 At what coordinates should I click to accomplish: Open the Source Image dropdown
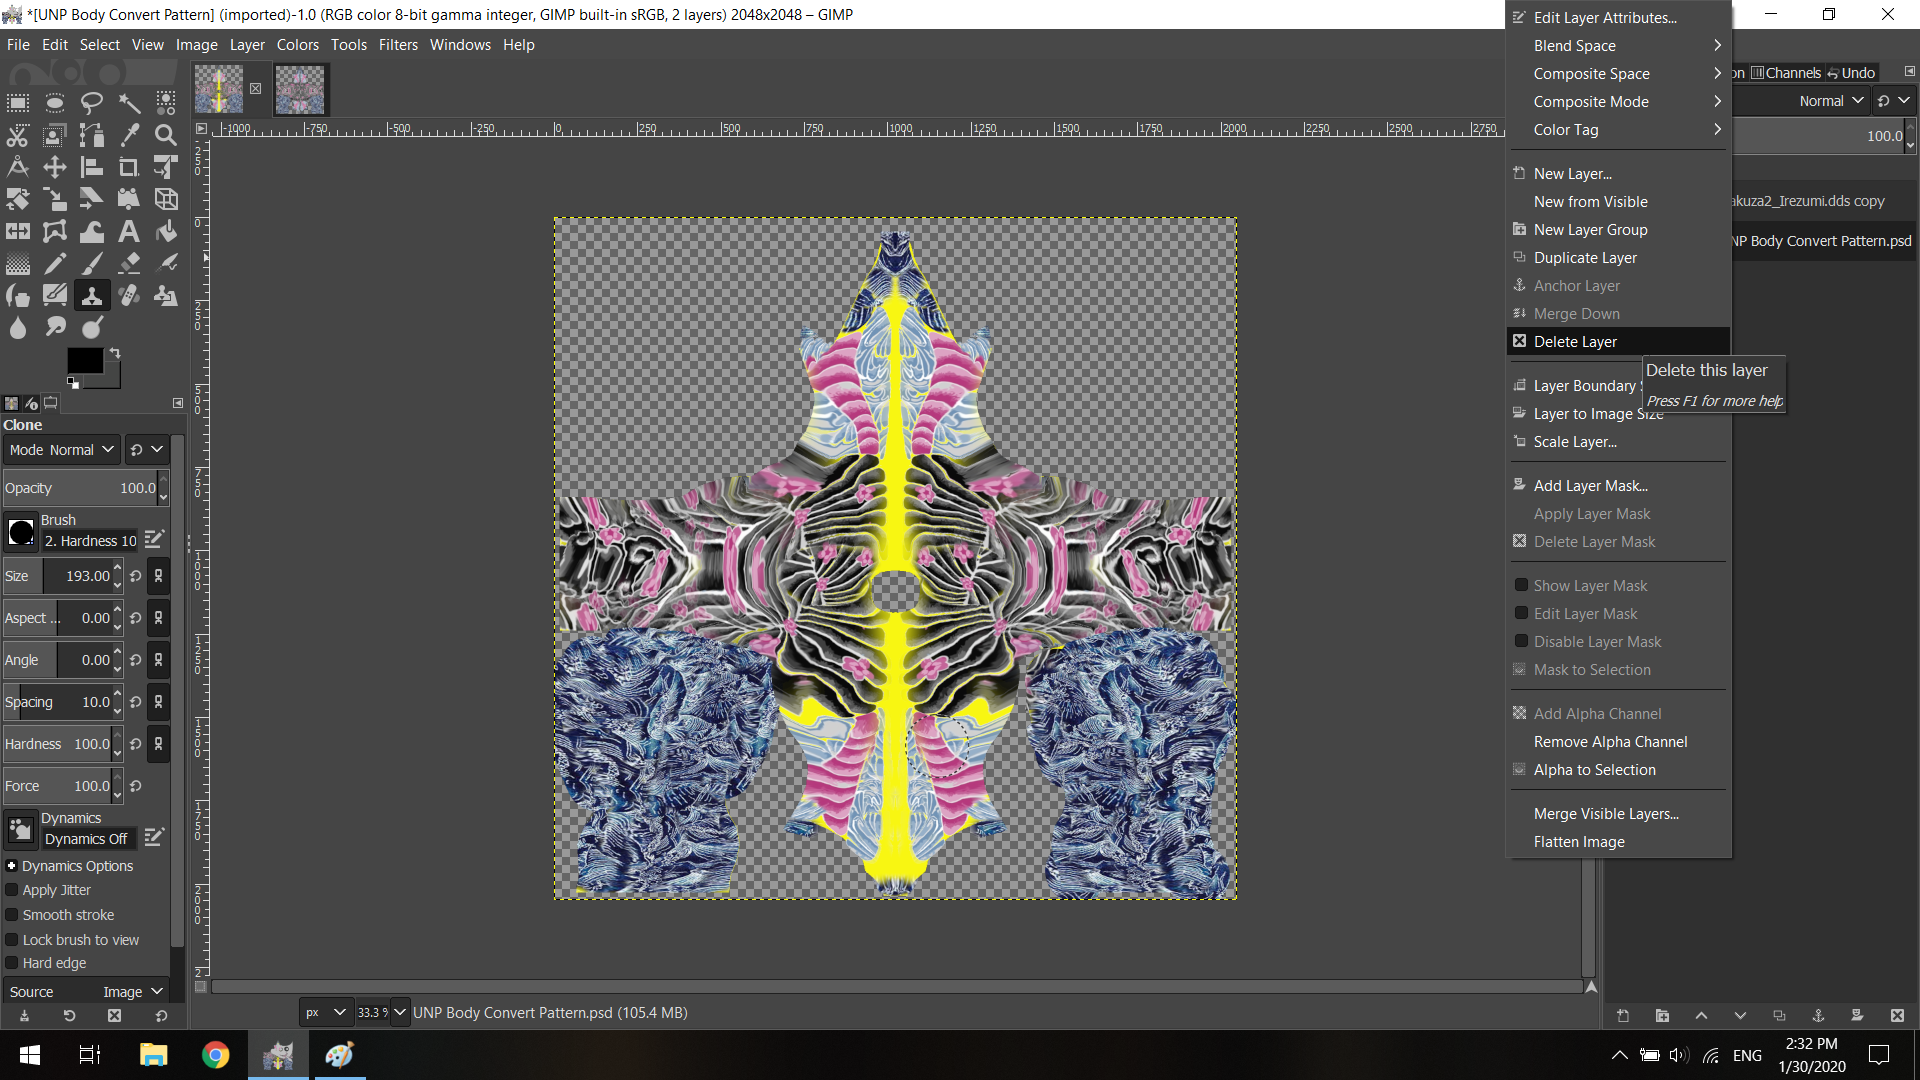(86, 992)
